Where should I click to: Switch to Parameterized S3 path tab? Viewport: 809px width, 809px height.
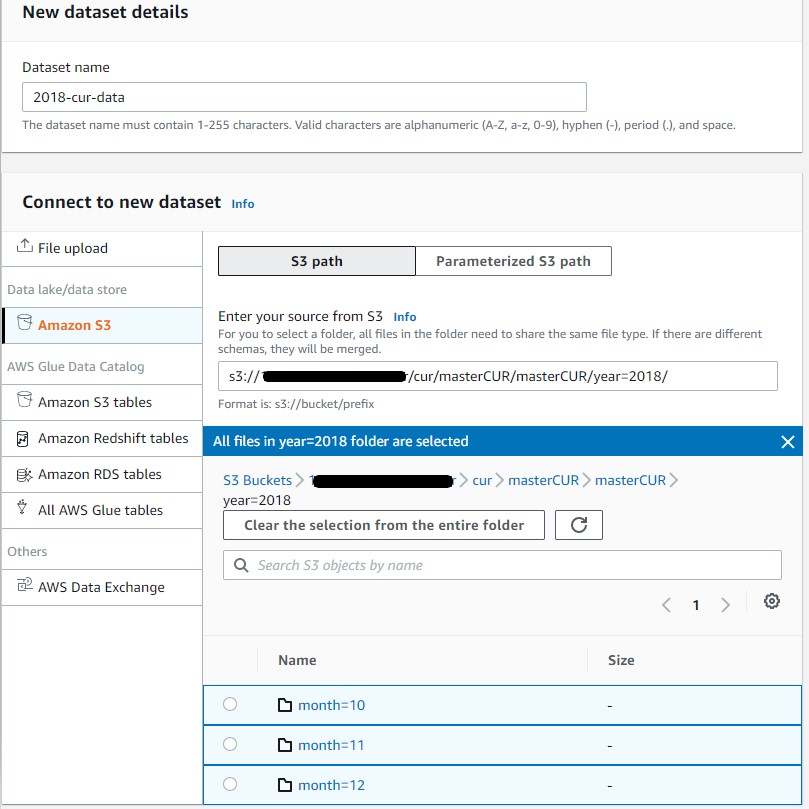pos(513,261)
